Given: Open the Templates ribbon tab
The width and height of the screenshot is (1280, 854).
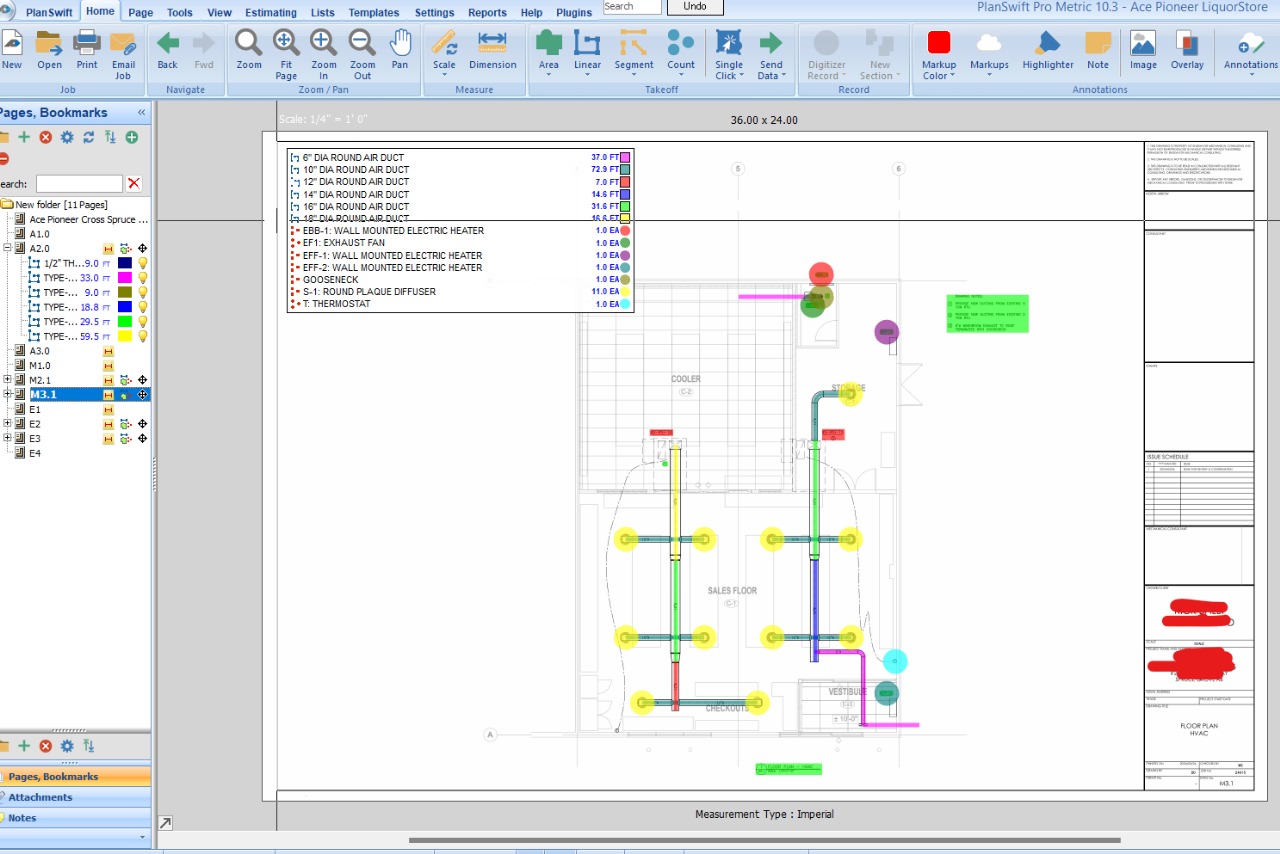Looking at the screenshot, I should point(373,13).
